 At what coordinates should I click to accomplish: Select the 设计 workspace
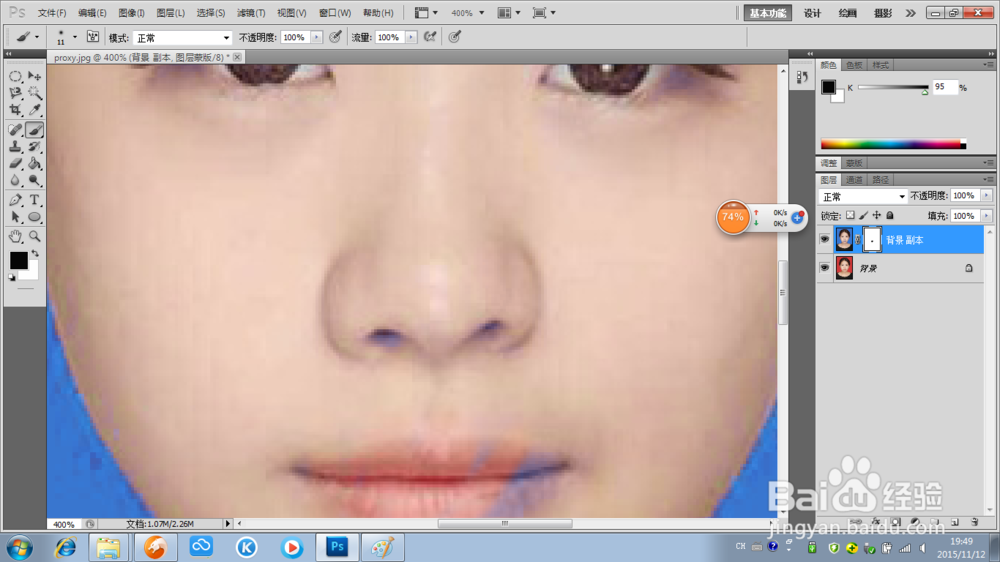[812, 13]
